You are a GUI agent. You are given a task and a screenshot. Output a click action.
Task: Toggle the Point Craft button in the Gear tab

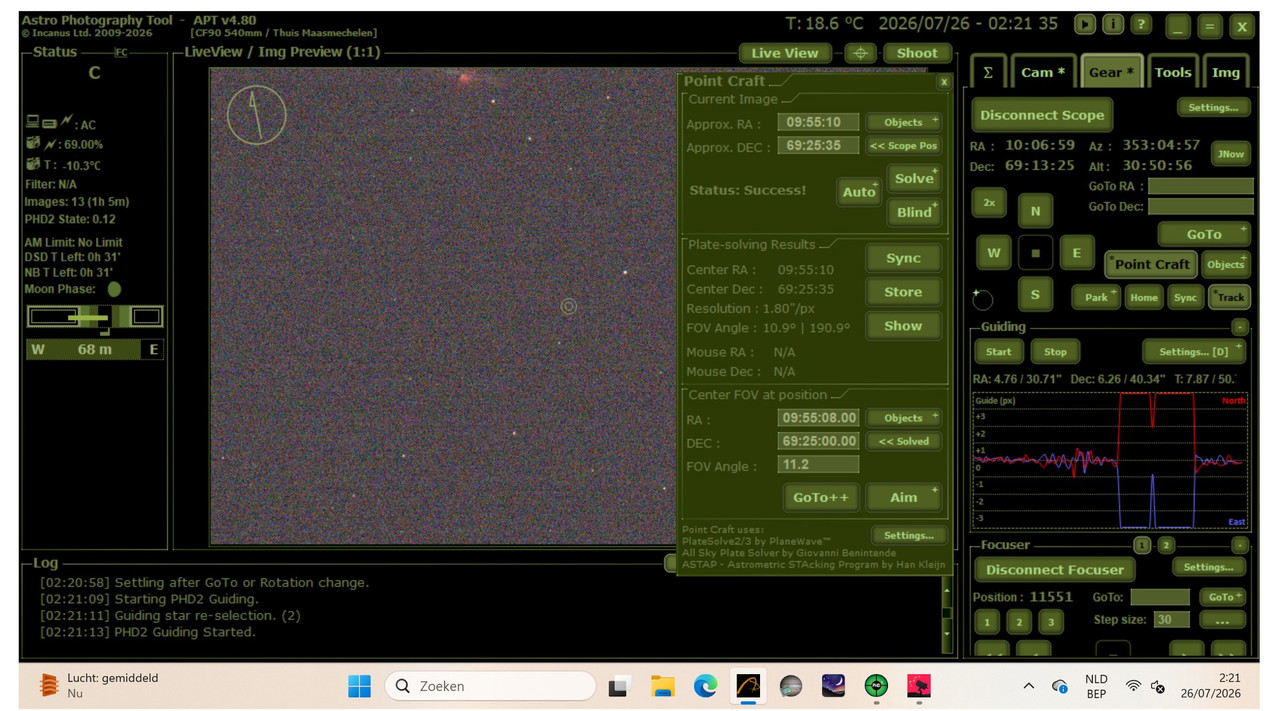1151,264
